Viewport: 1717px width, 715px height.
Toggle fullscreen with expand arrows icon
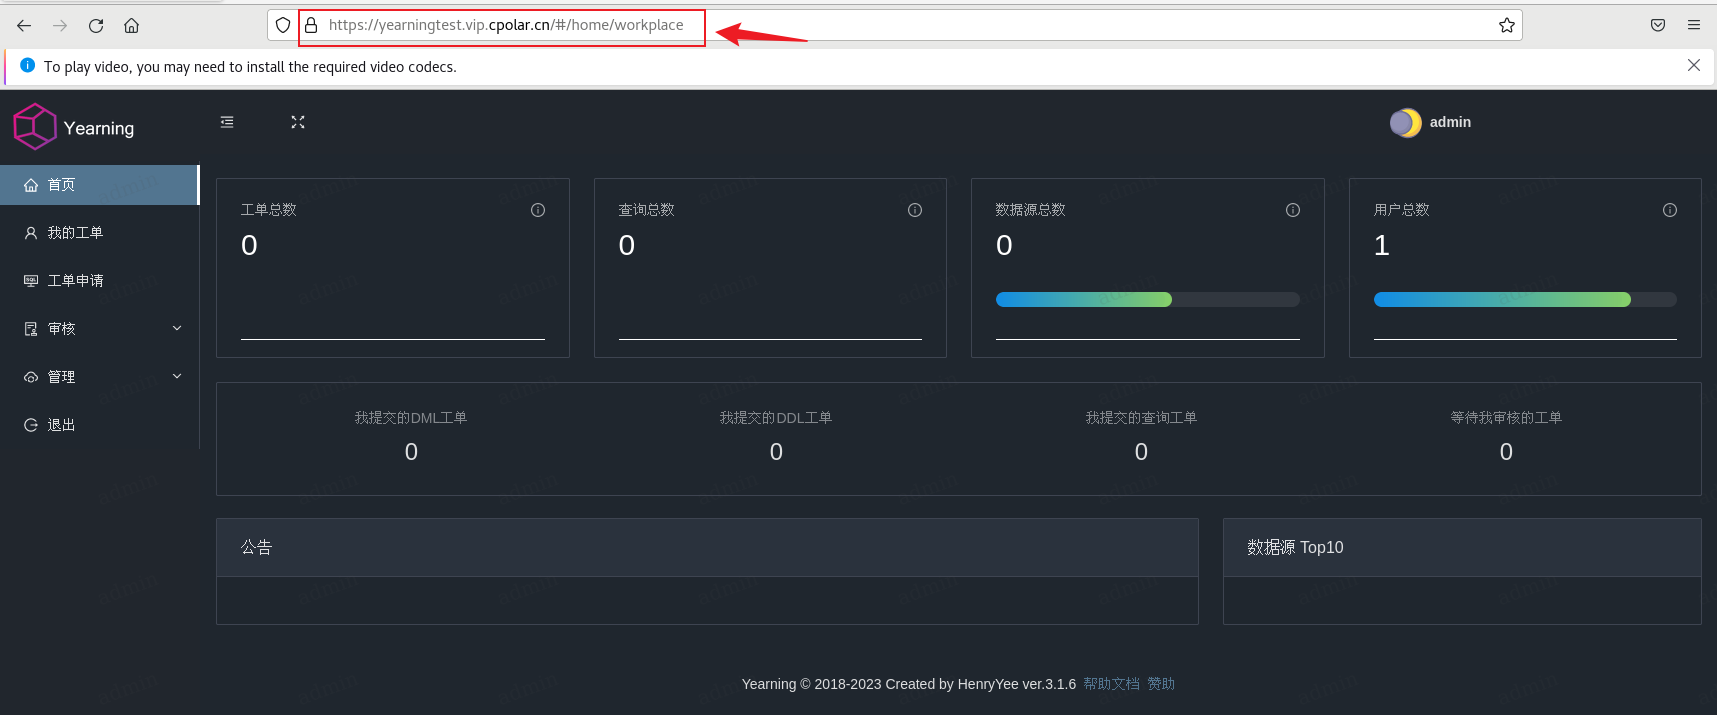coord(298,122)
